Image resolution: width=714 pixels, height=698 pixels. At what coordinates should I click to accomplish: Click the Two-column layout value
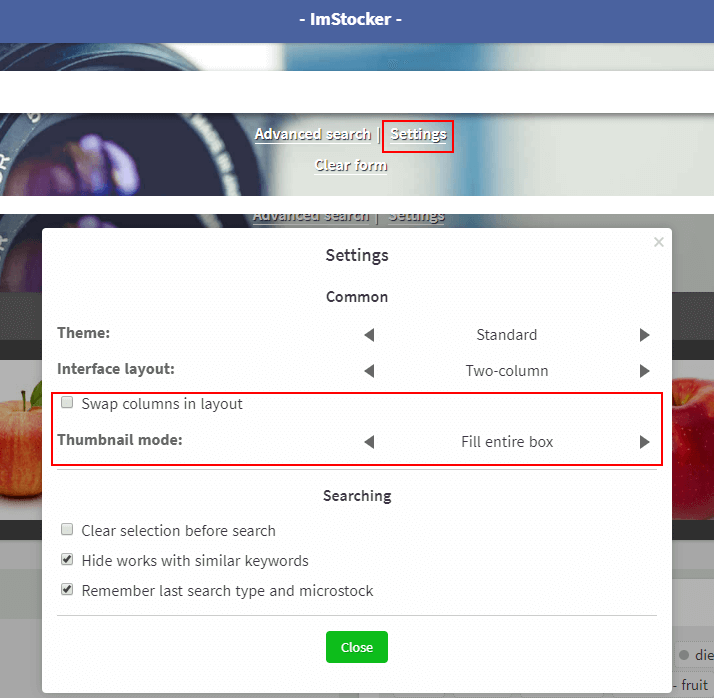pos(507,371)
